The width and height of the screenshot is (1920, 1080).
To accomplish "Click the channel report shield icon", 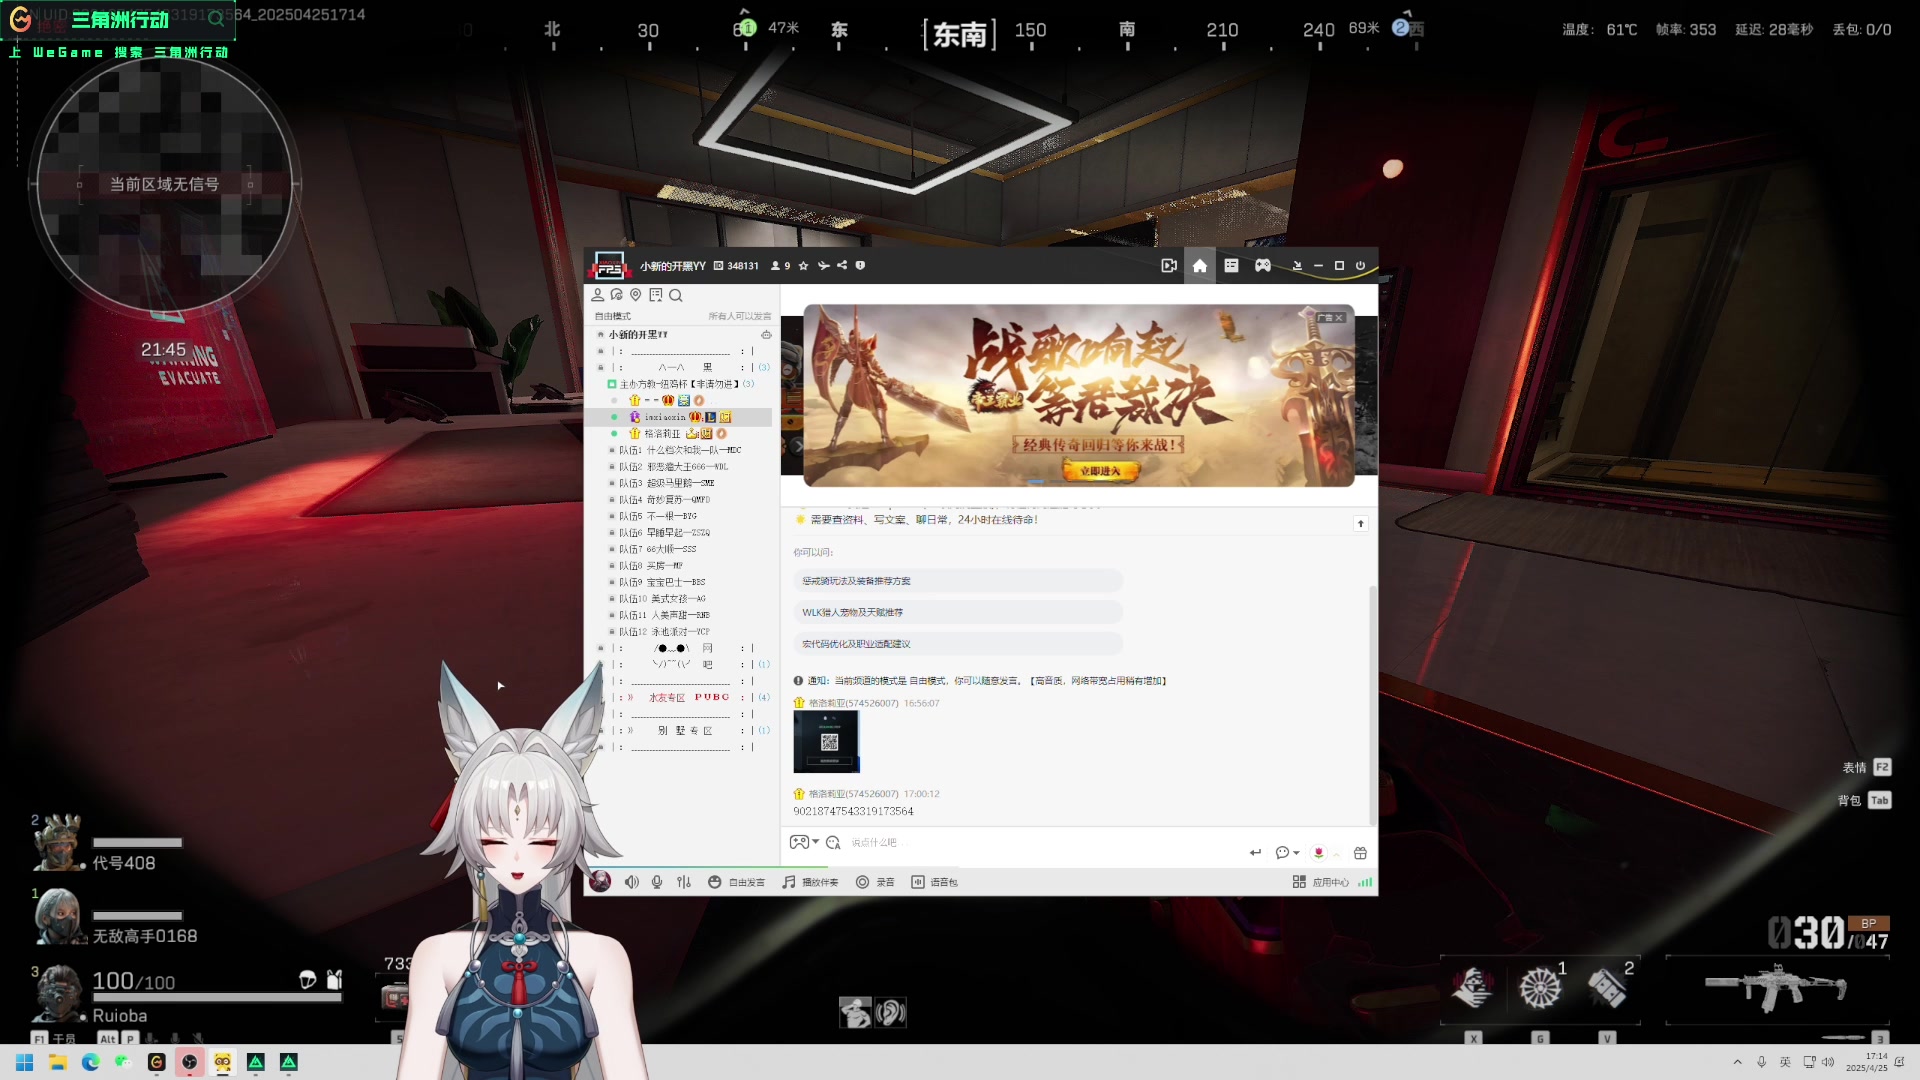I will tap(860, 266).
